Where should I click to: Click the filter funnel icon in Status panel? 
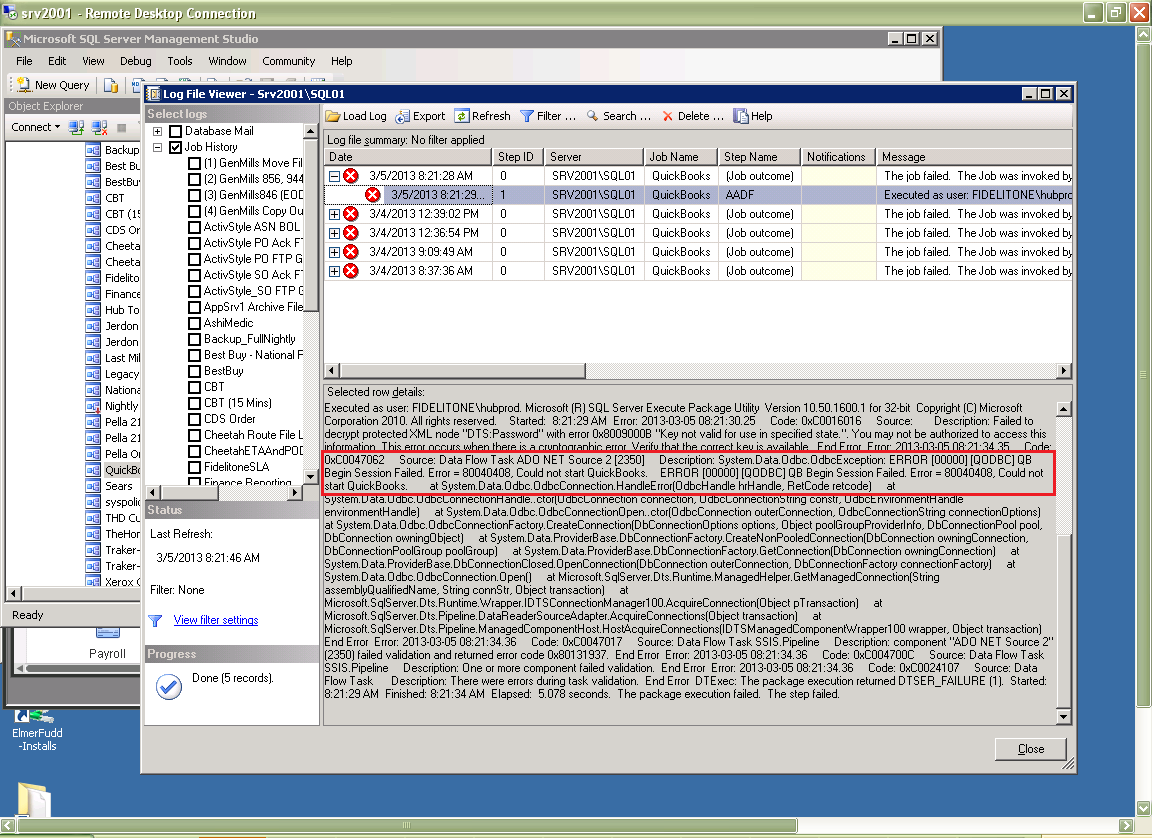tap(155, 621)
